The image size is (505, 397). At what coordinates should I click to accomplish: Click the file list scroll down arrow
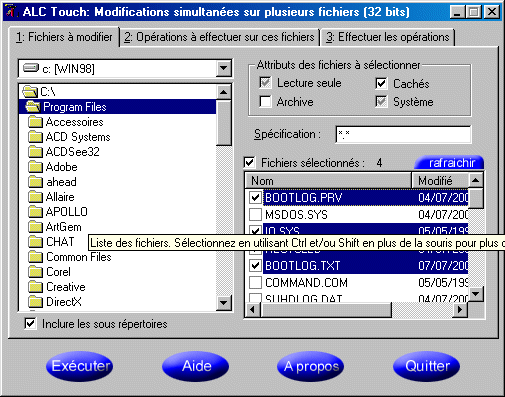click(476, 294)
